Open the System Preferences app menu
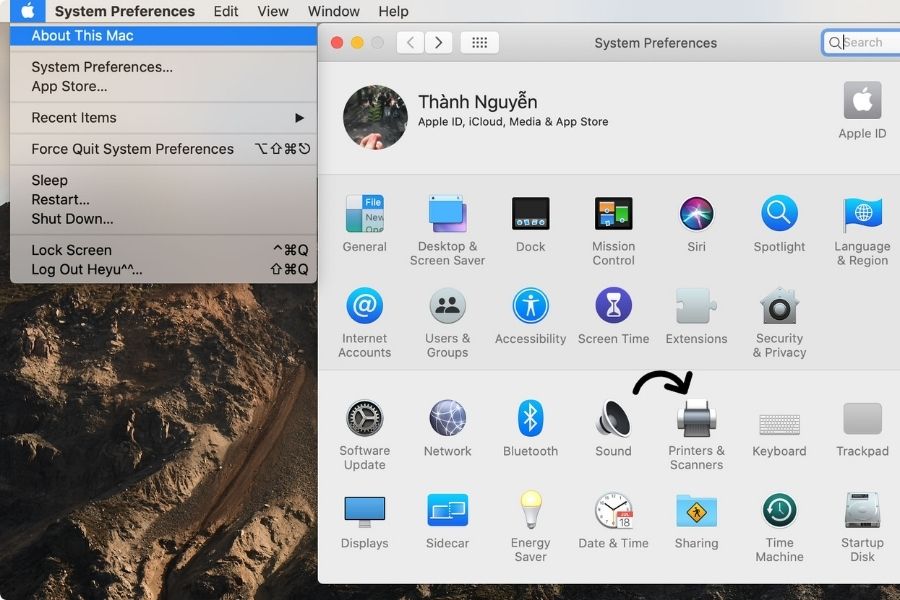900x600 pixels. pos(125,11)
